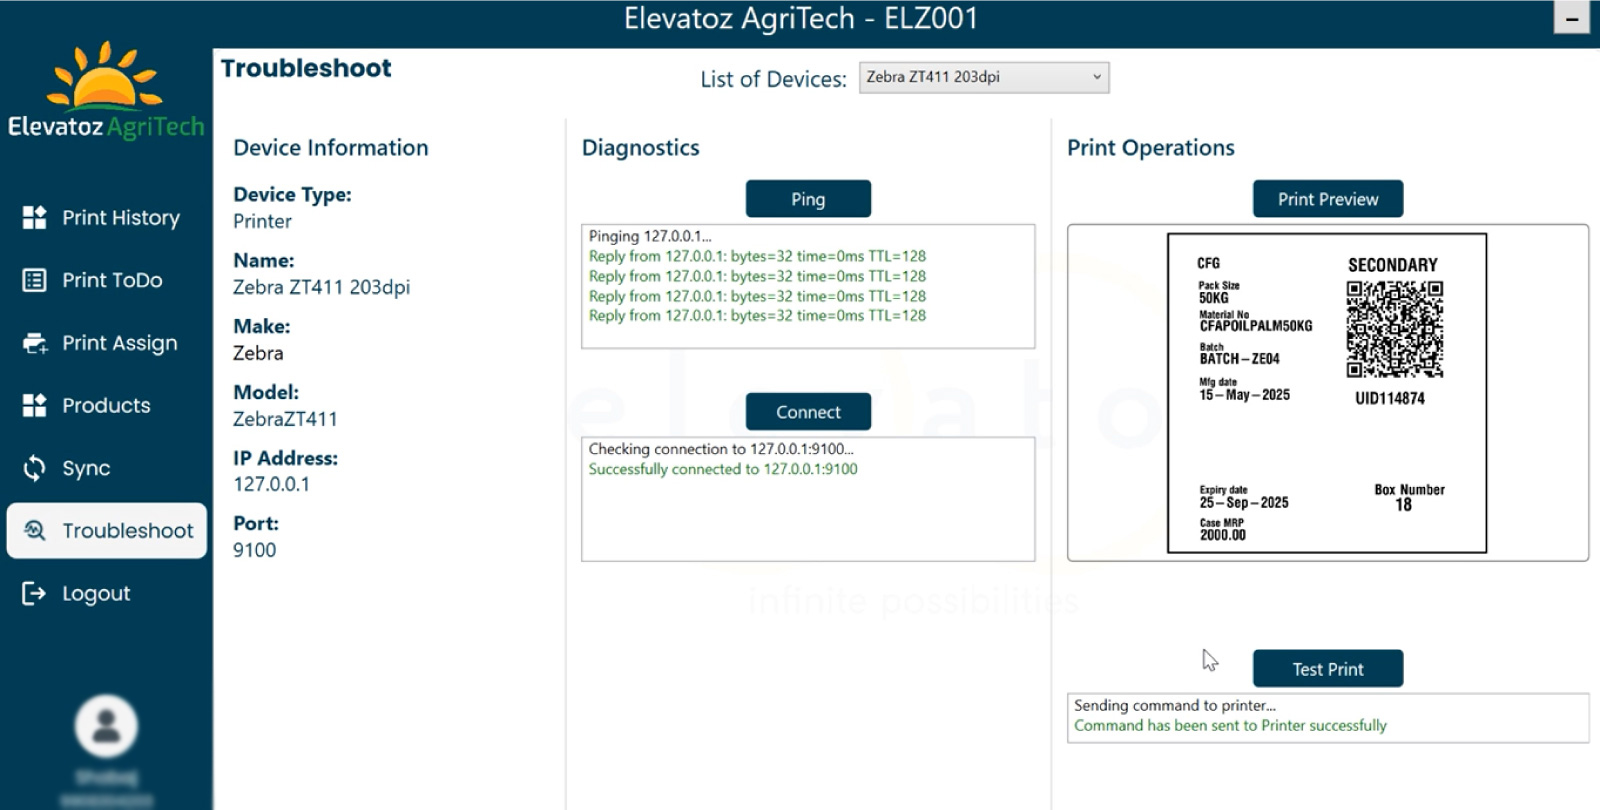Click the Elevatoz AgriTech sun logo
1600x810 pixels.
pyautogui.click(x=105, y=78)
